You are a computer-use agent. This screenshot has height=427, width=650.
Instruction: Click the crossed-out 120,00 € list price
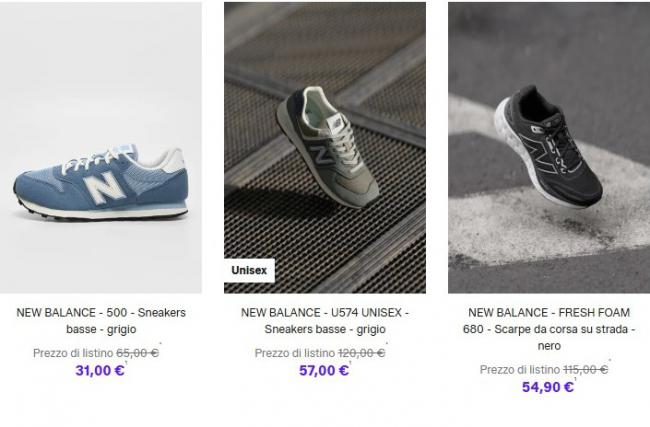click(x=361, y=353)
